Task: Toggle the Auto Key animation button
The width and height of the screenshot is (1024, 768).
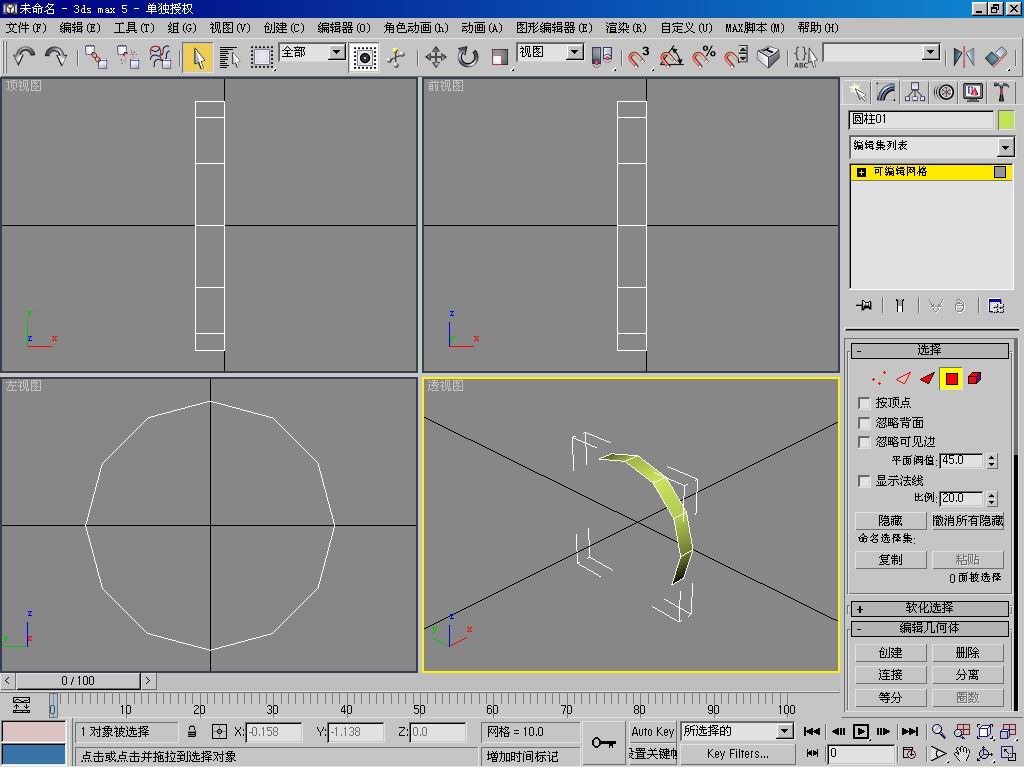Action: (x=652, y=732)
